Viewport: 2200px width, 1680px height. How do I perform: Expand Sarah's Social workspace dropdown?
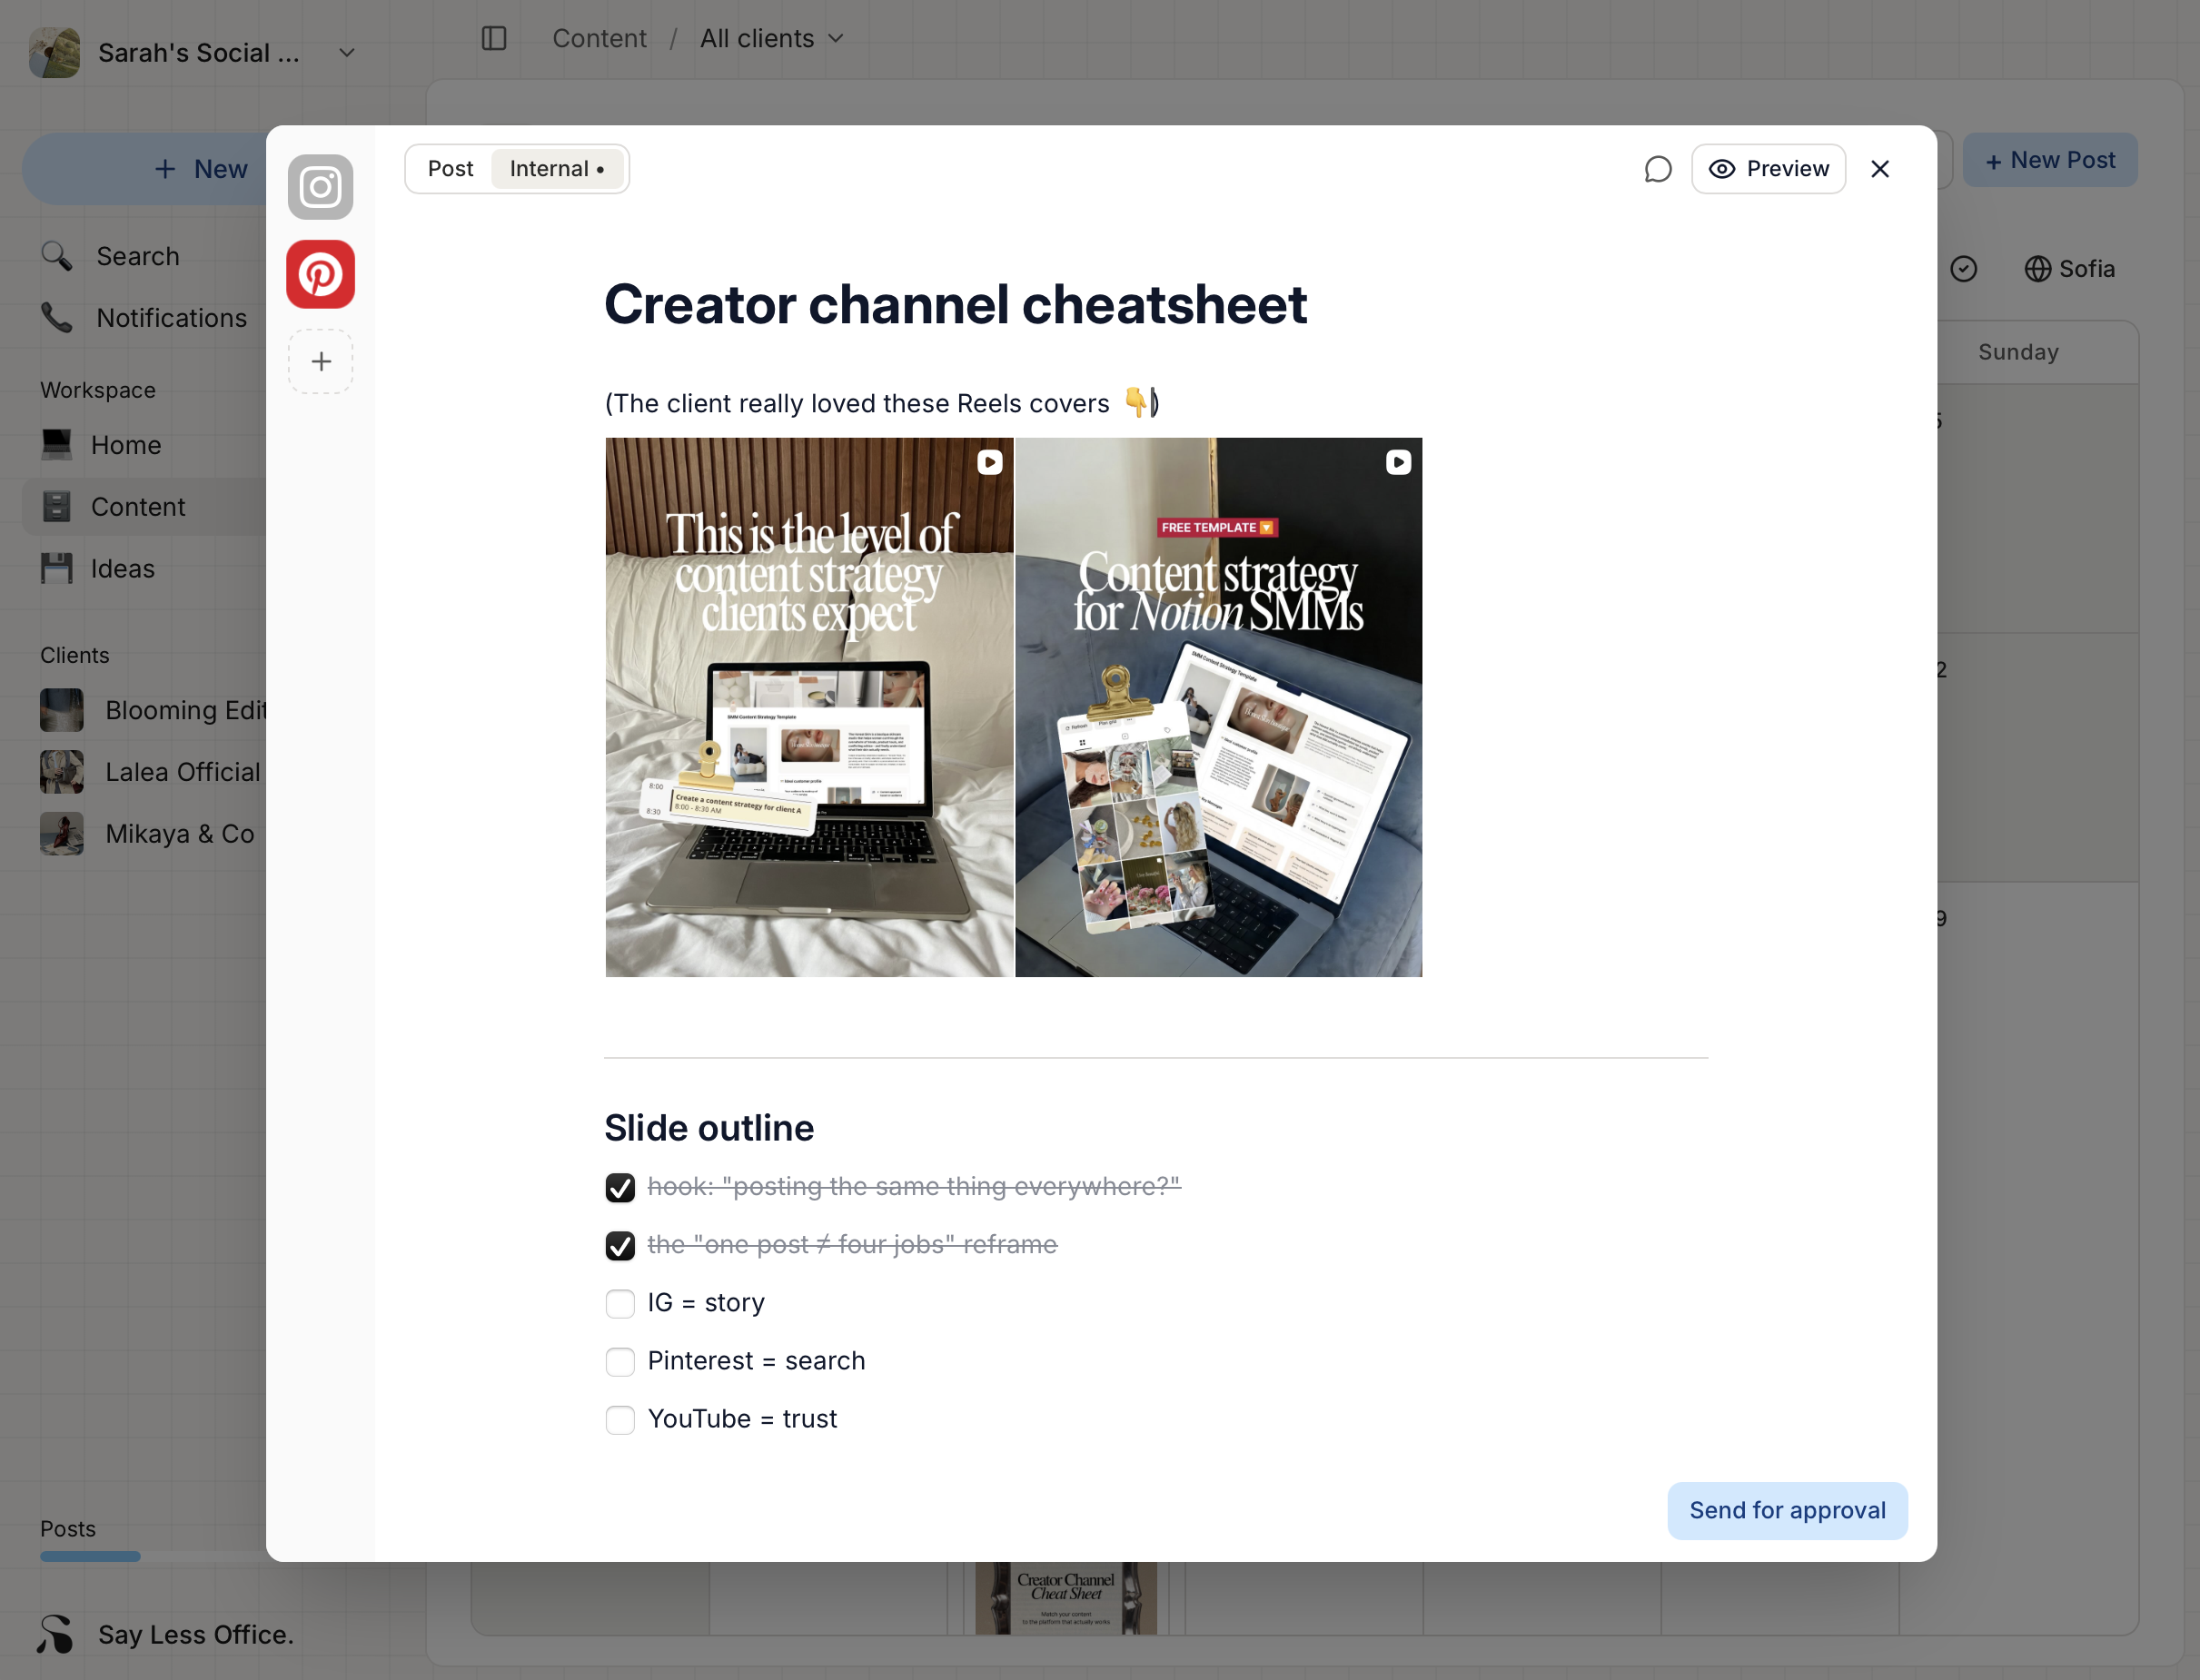[x=346, y=52]
